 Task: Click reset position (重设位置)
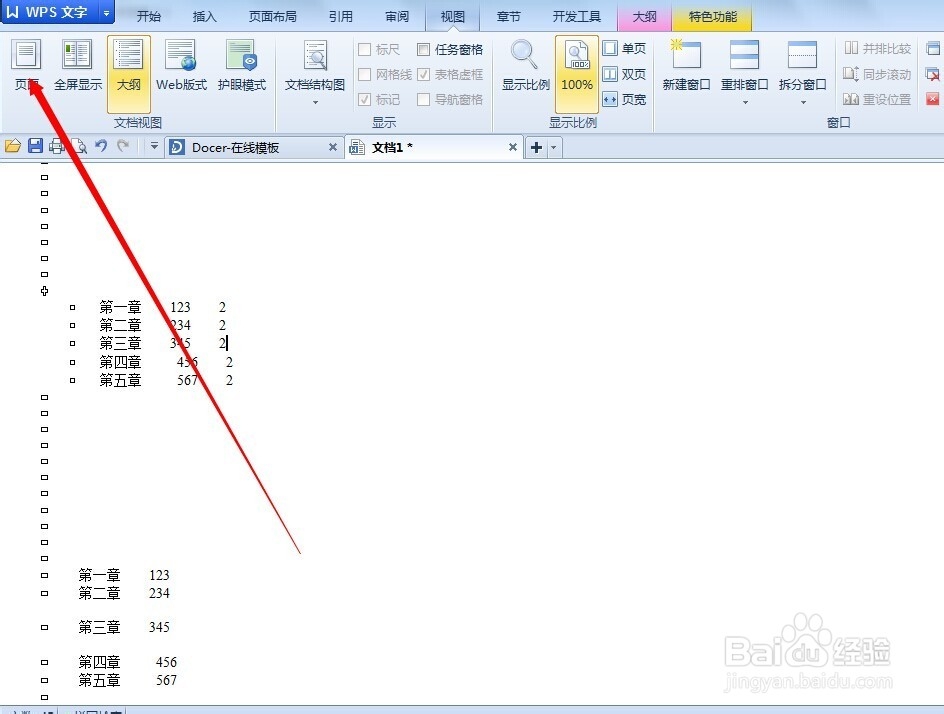[877, 99]
